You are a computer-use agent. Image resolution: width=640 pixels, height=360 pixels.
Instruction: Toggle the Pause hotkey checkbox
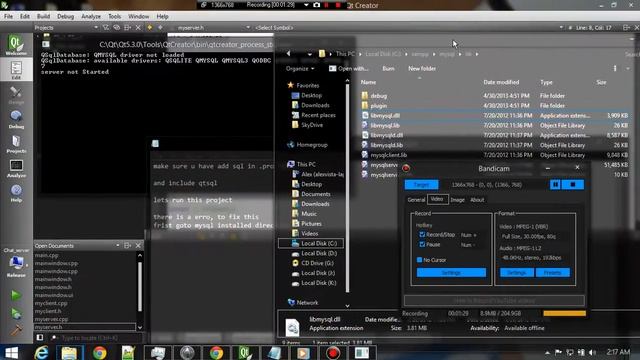tap(422, 244)
